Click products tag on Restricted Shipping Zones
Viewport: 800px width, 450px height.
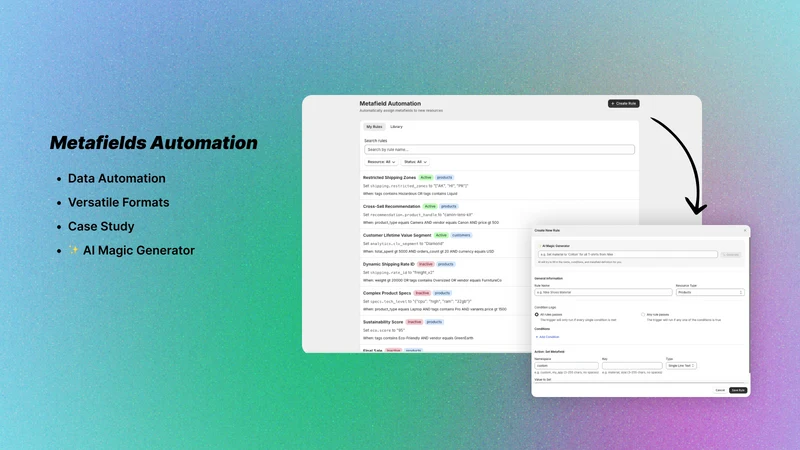[444, 178]
